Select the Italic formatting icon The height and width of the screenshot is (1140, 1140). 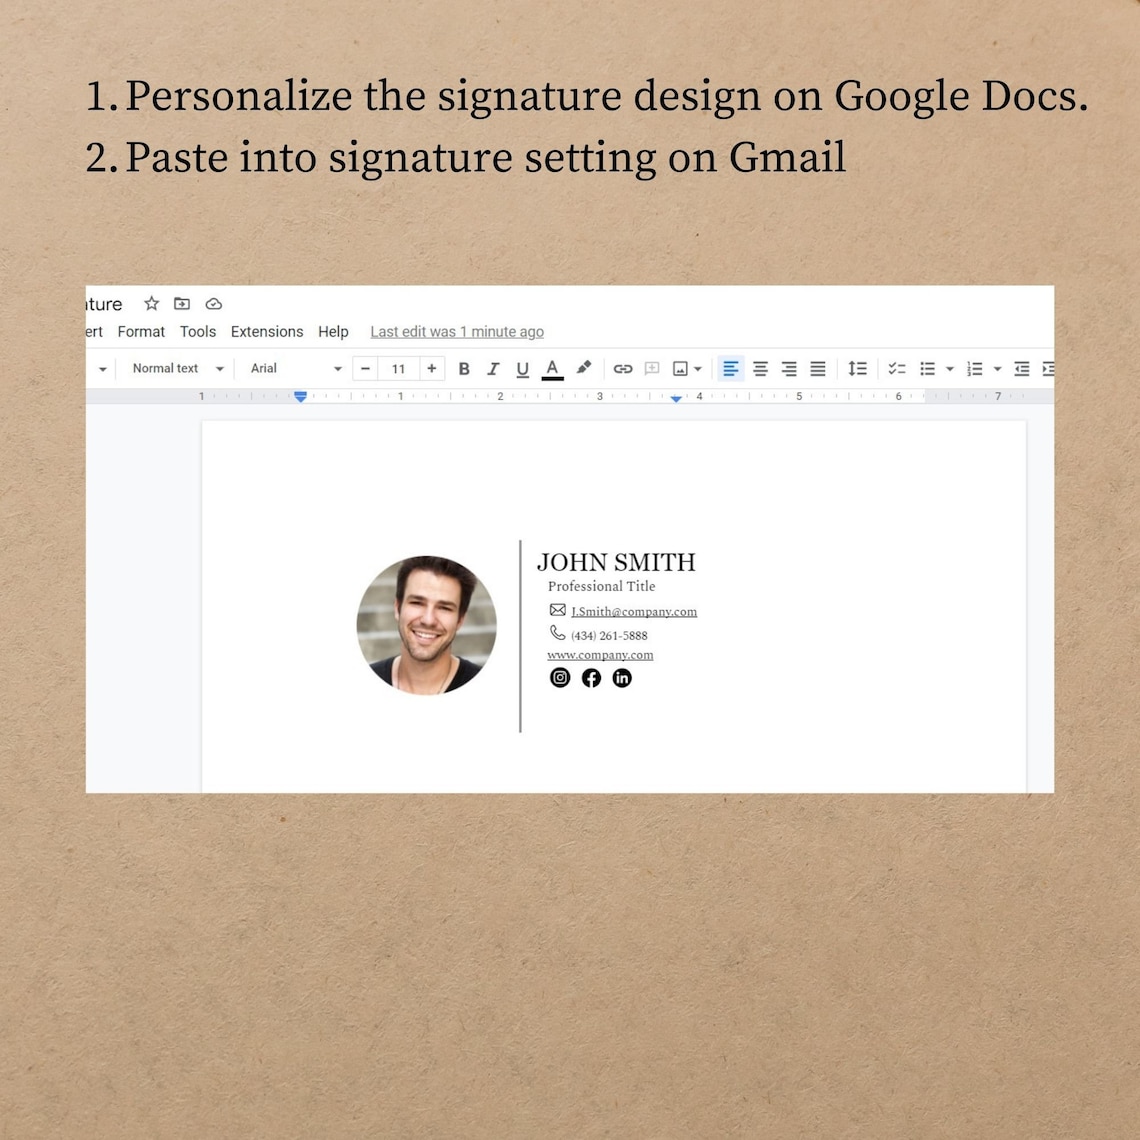[x=493, y=368]
